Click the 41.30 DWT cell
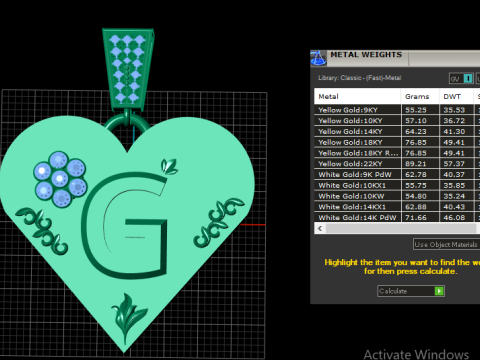This screenshot has height=360, width=480. click(457, 131)
